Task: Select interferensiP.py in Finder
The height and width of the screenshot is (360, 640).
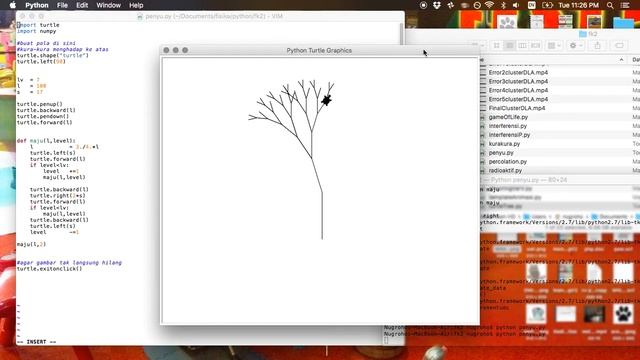Action: [x=509, y=135]
